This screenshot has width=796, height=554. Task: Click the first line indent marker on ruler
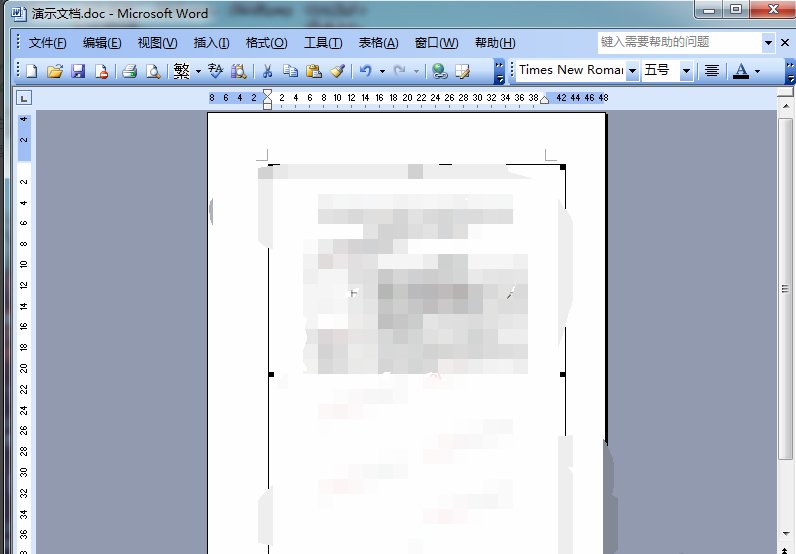tap(268, 93)
